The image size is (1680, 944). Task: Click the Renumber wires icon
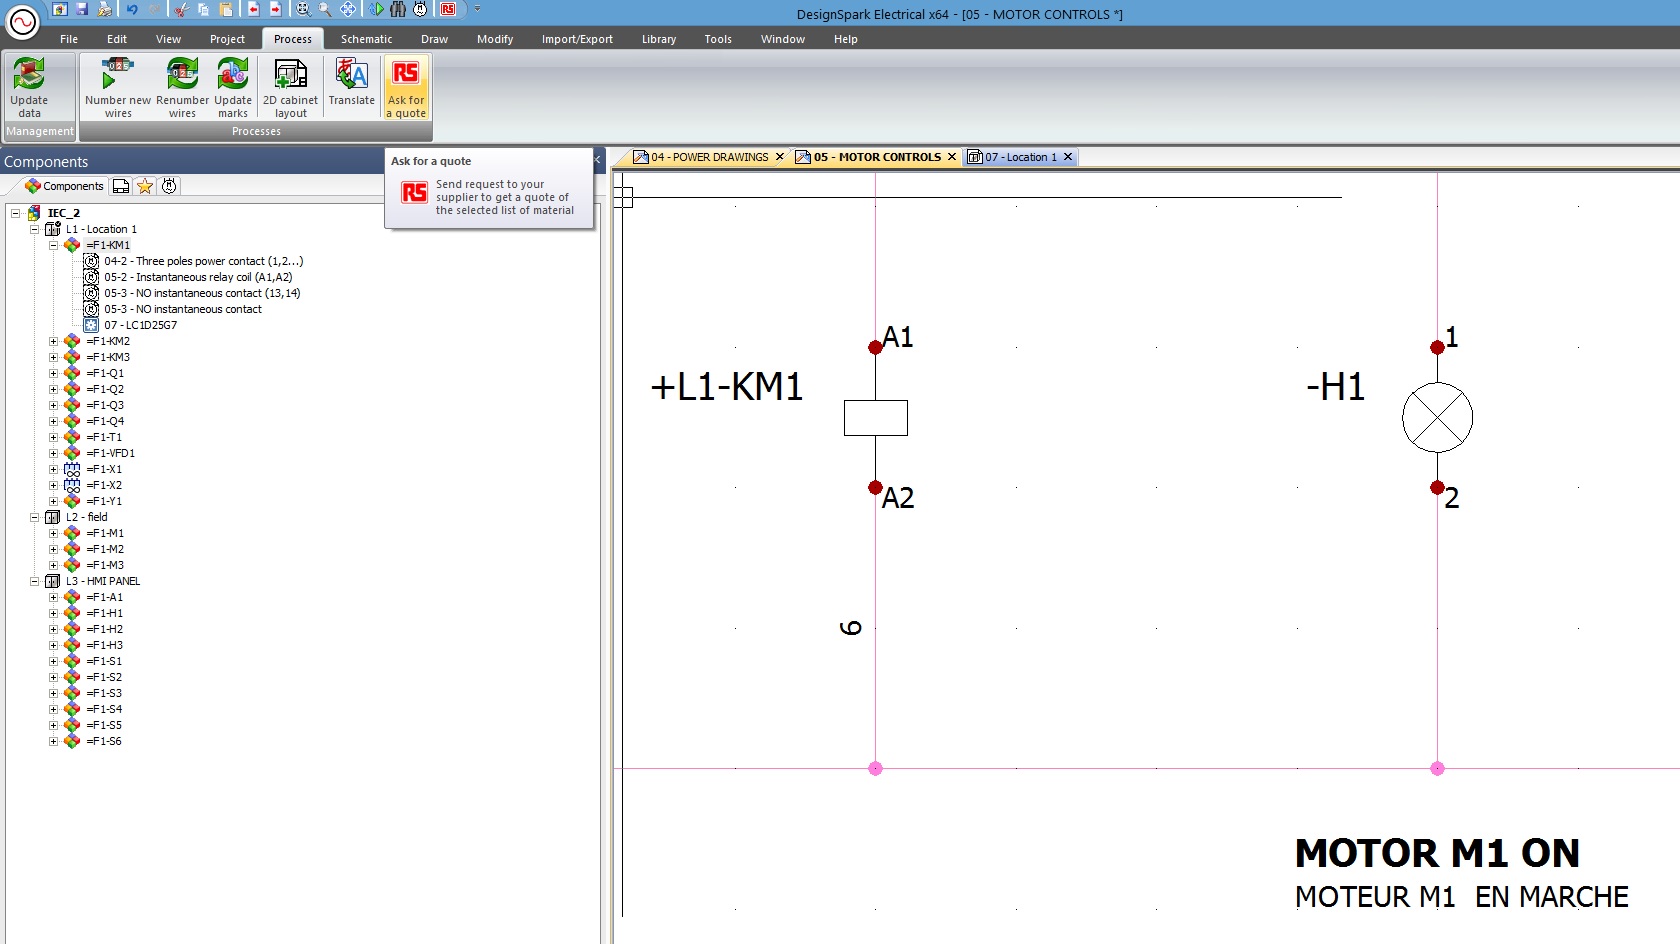[x=182, y=87]
